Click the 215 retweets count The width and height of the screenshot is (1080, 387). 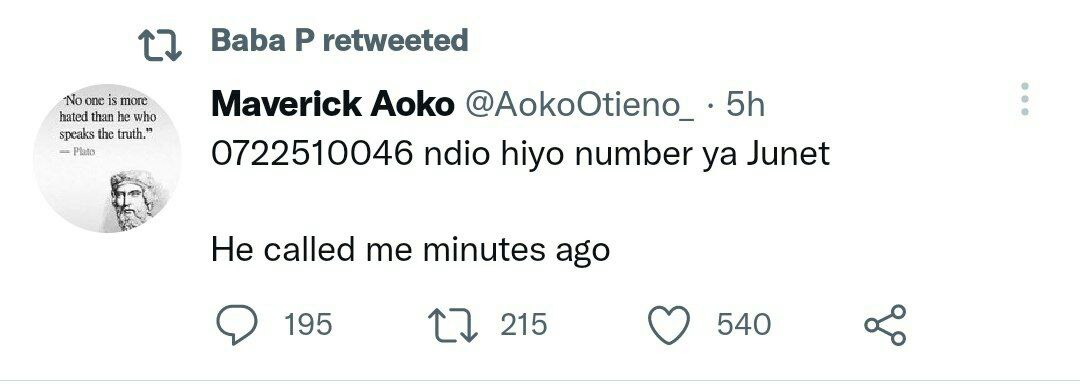(x=523, y=324)
